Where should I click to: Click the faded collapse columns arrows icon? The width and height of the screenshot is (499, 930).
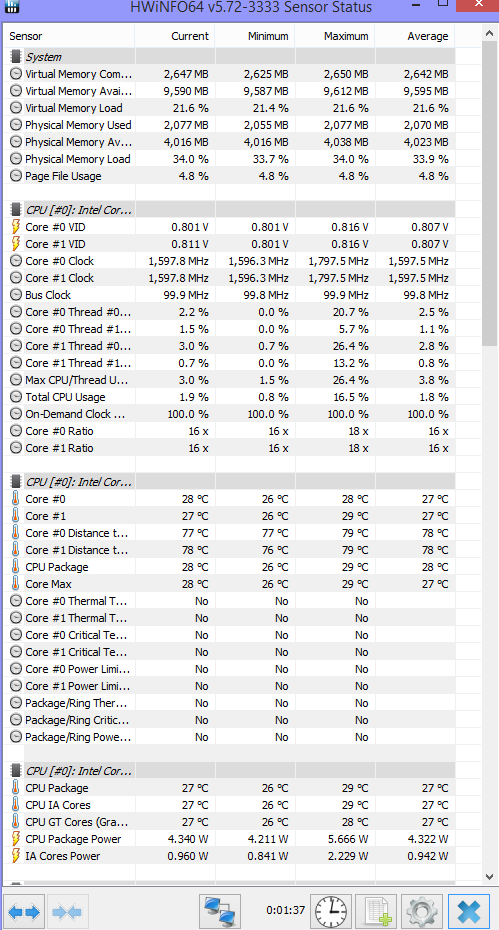(x=68, y=912)
